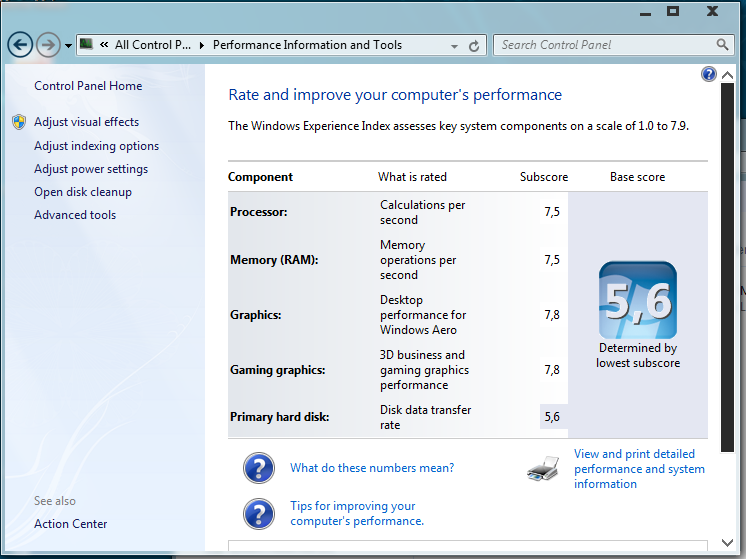Click the 'Base score' column header
Screen dimensions: 746x559
[x=638, y=177]
